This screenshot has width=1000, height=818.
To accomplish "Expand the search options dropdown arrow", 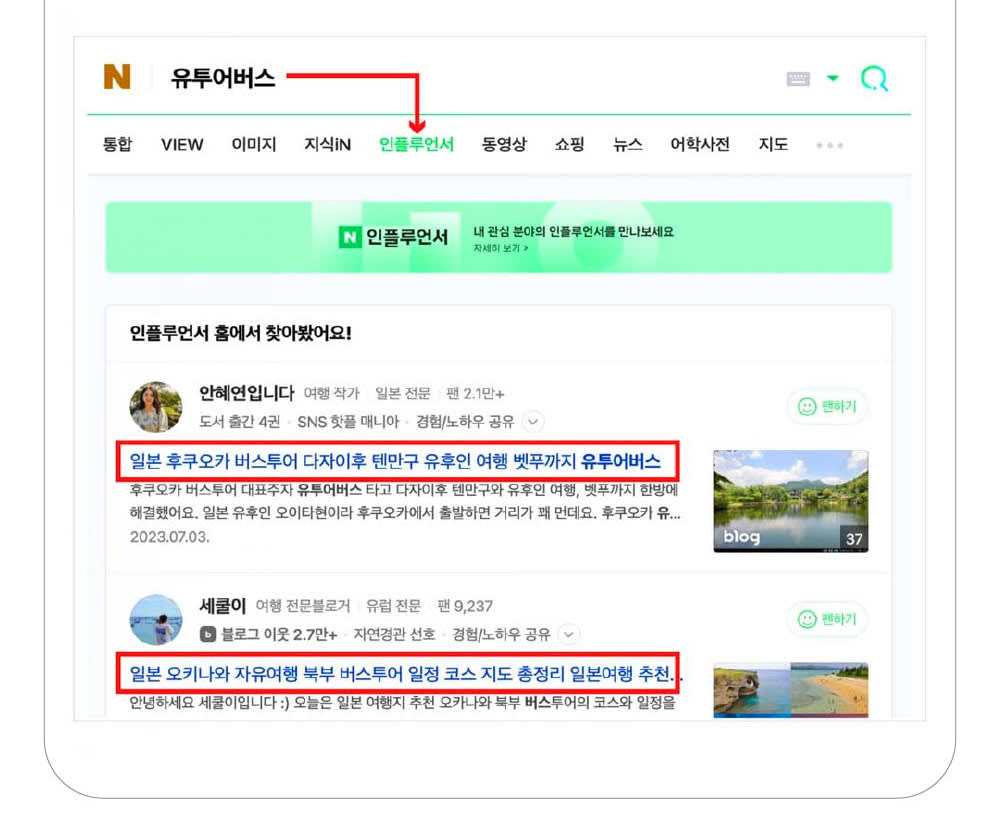I will [832, 79].
